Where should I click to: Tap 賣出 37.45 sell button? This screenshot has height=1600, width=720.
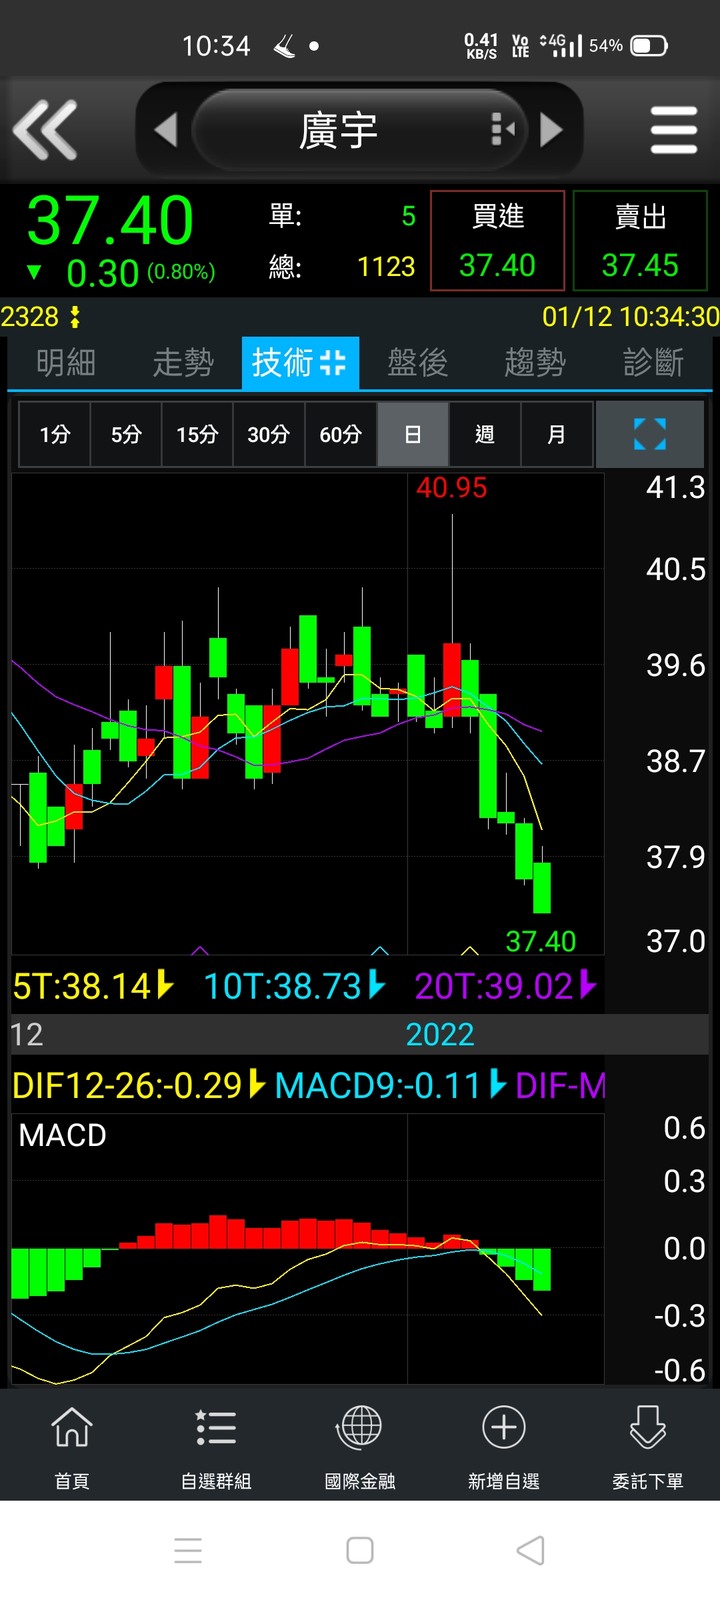click(x=640, y=241)
